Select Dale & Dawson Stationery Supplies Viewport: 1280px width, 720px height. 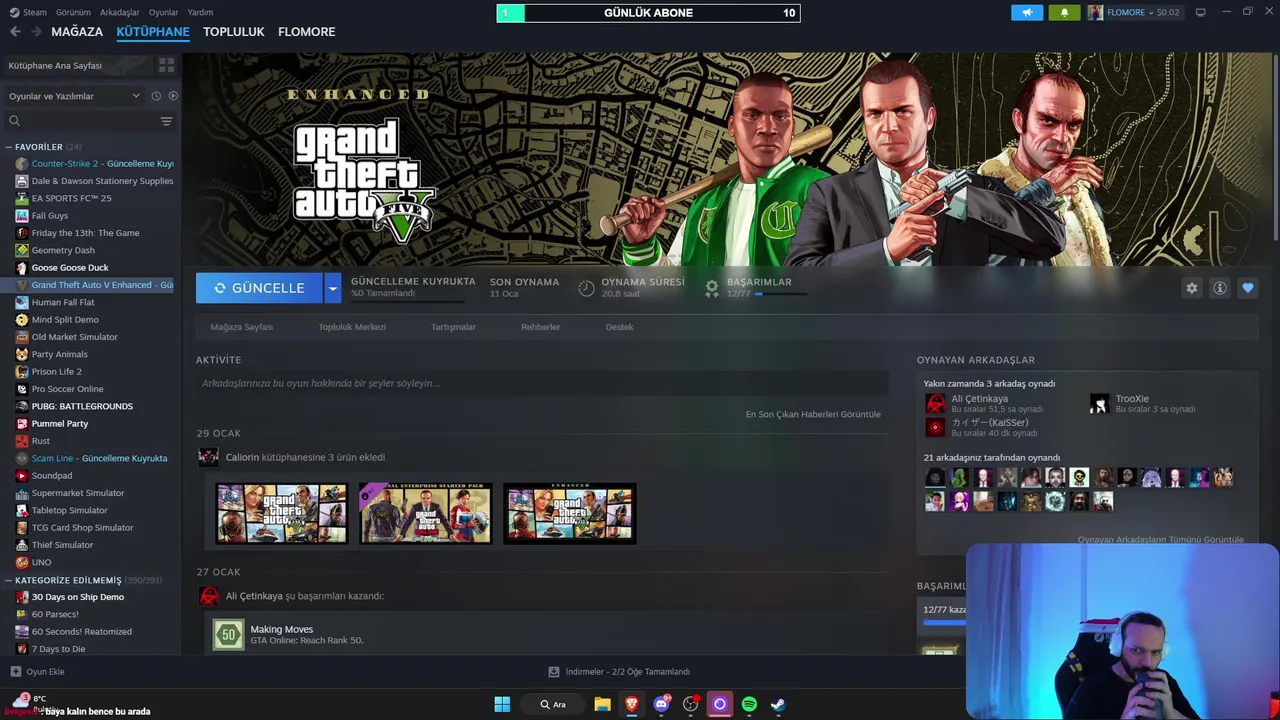coord(94,181)
